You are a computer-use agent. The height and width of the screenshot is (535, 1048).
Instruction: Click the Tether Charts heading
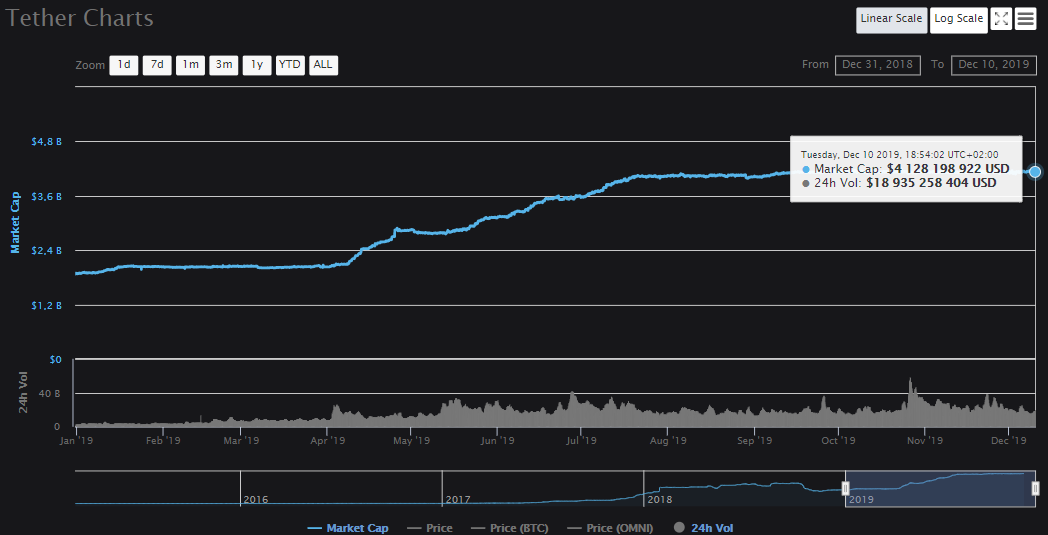tap(80, 18)
